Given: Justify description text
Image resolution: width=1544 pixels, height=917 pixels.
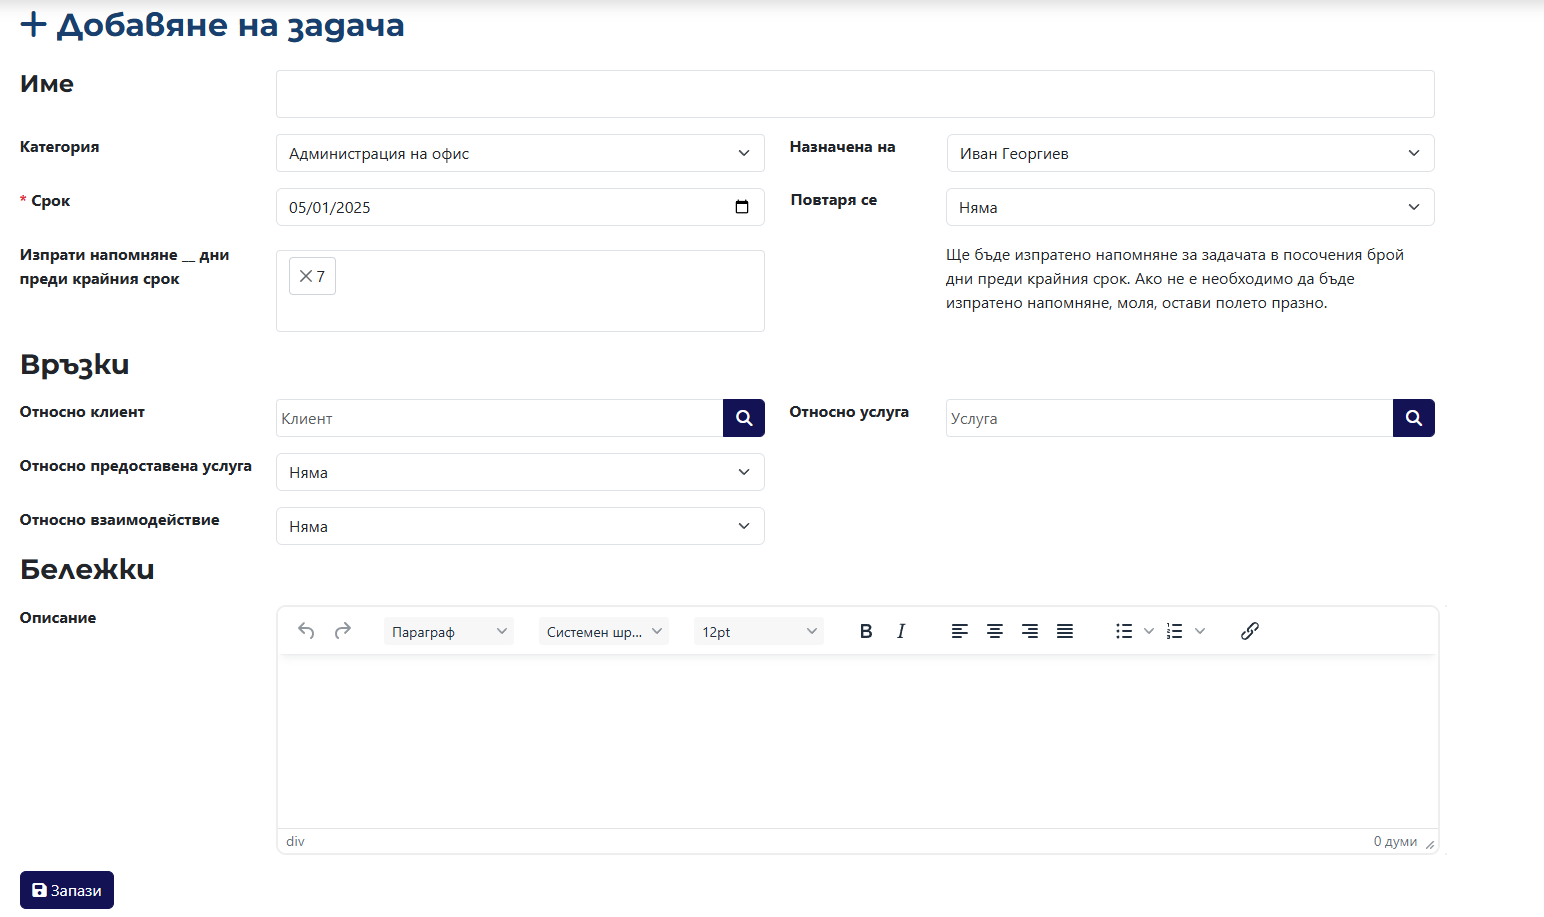Looking at the screenshot, I should (1065, 631).
